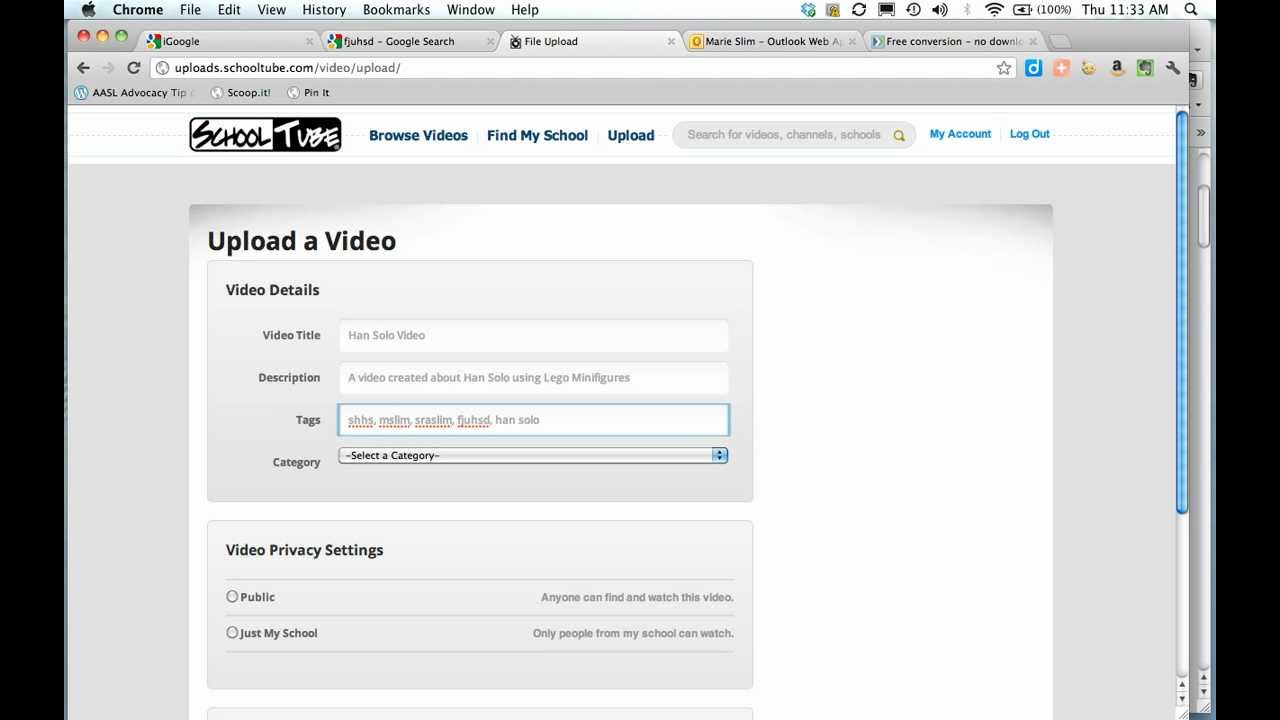Click the display mirroring menu bar icon
1280x720 pixels.
(x=886, y=9)
